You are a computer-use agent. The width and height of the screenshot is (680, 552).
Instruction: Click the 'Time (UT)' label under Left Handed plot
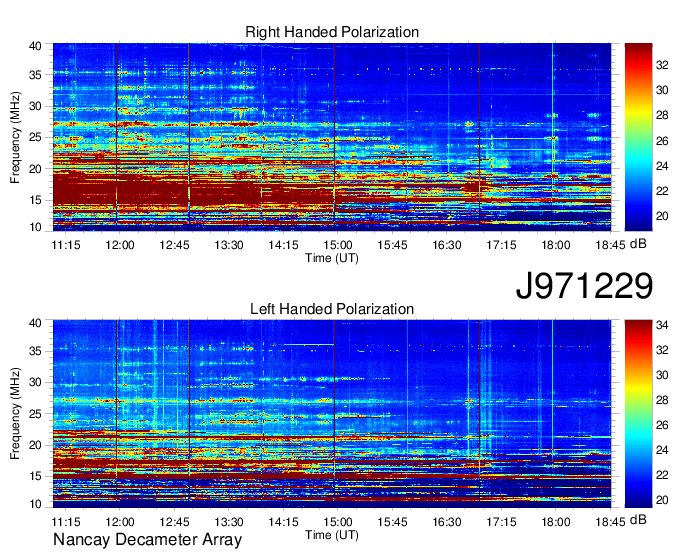[332, 536]
